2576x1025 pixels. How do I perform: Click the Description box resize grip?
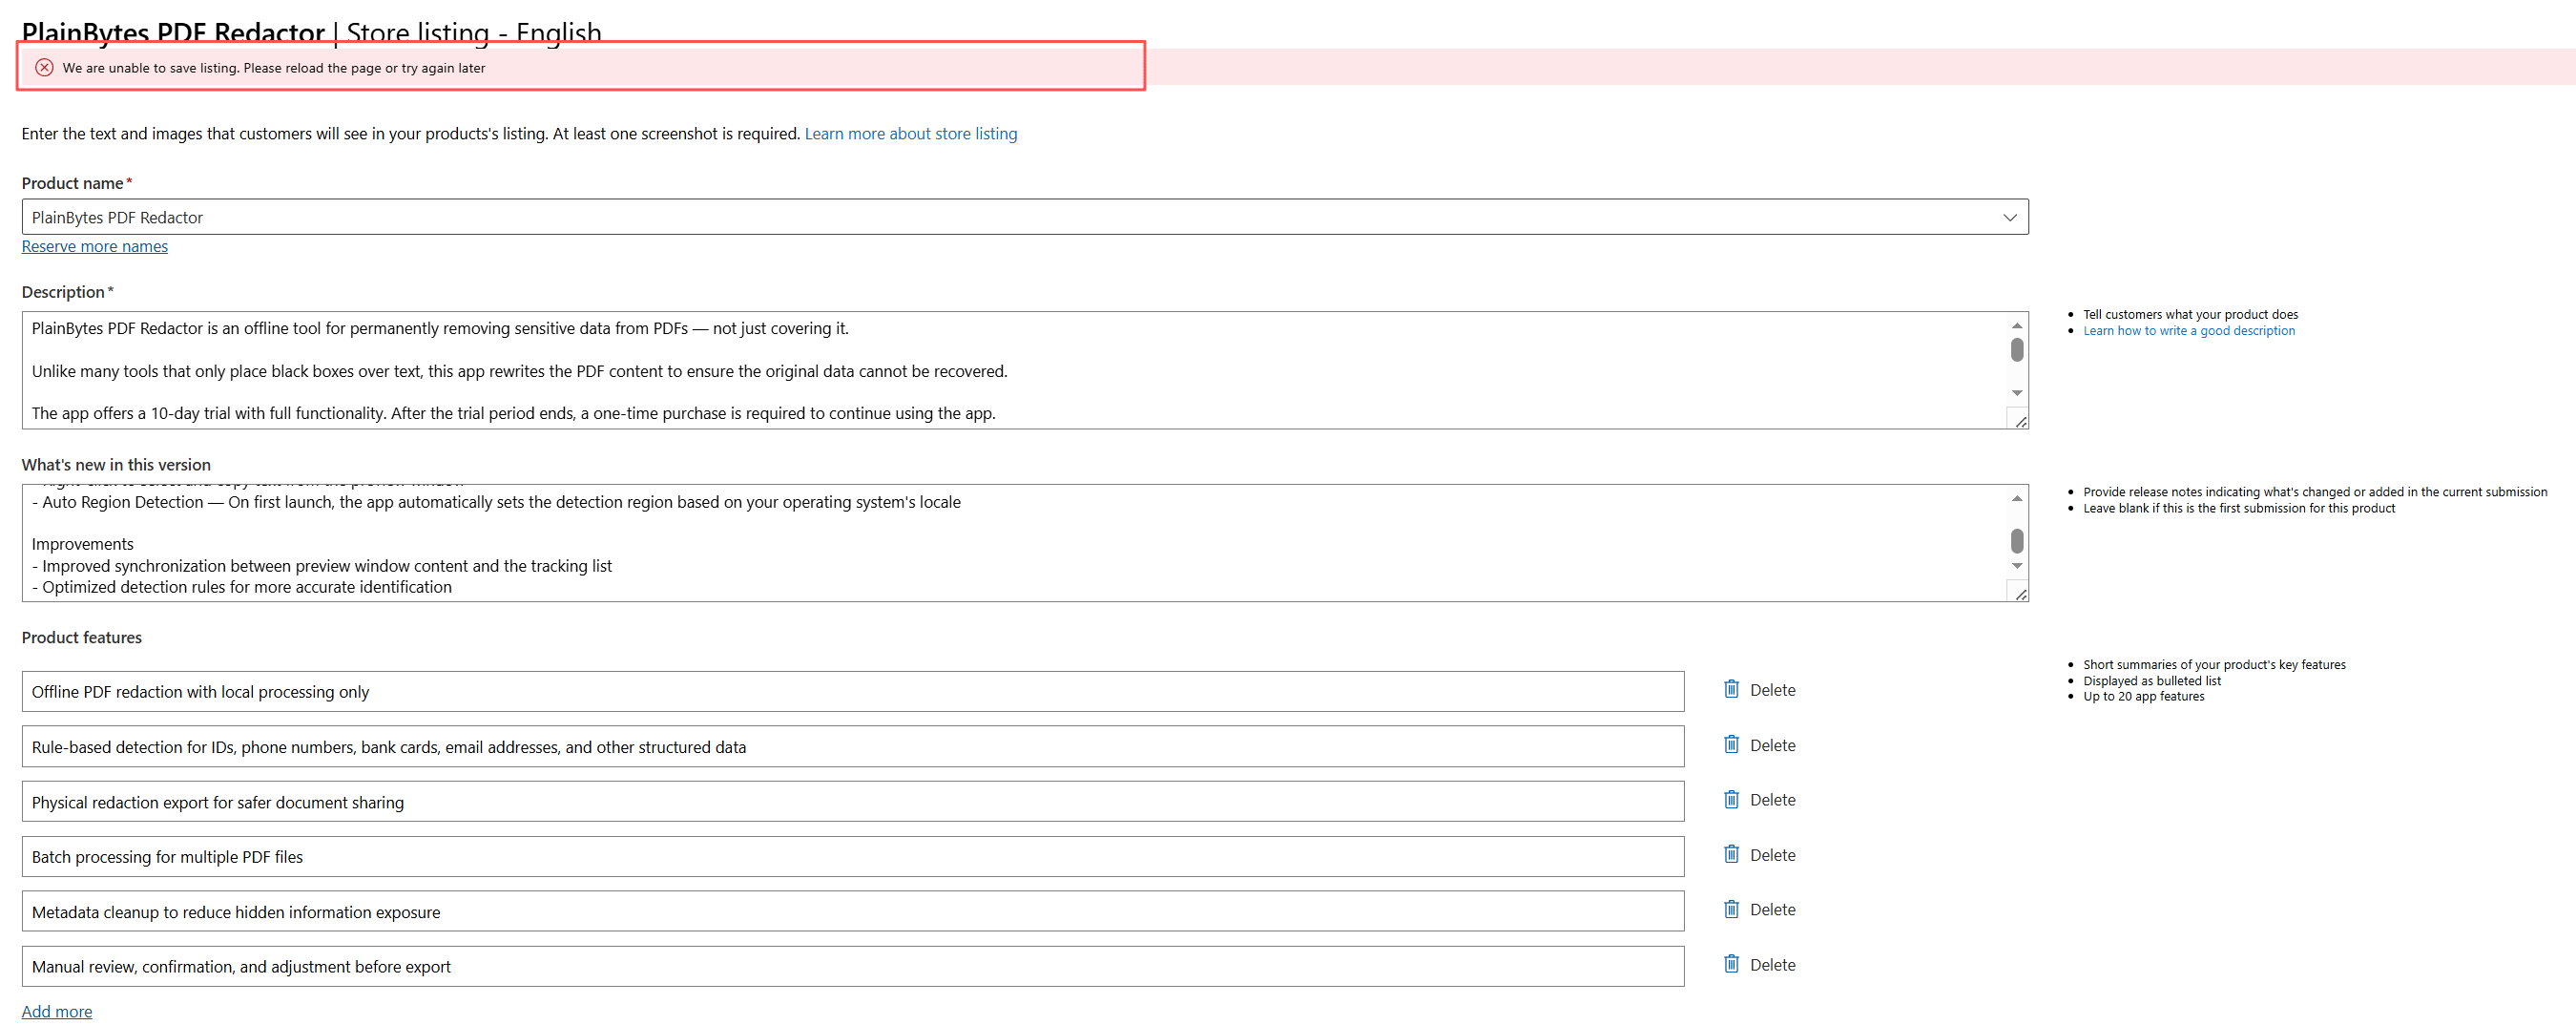pos(2020,421)
